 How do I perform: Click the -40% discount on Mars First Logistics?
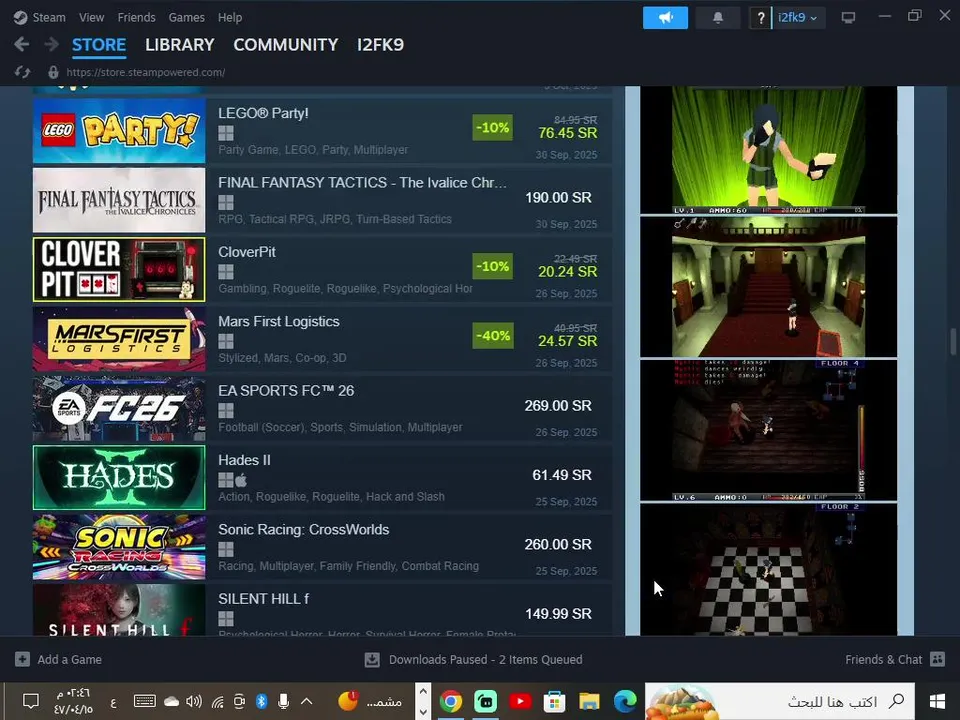[x=493, y=336]
